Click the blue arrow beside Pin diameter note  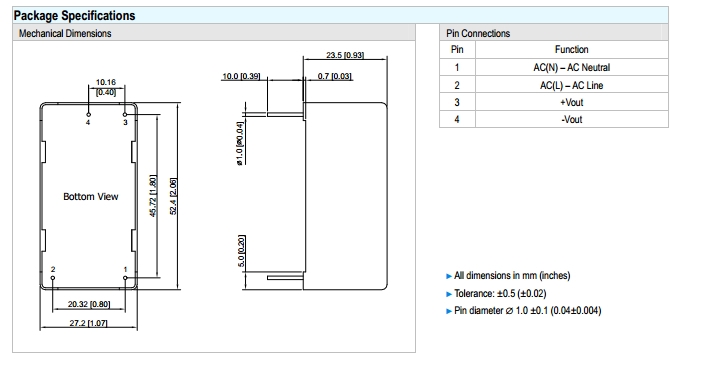coord(449,311)
